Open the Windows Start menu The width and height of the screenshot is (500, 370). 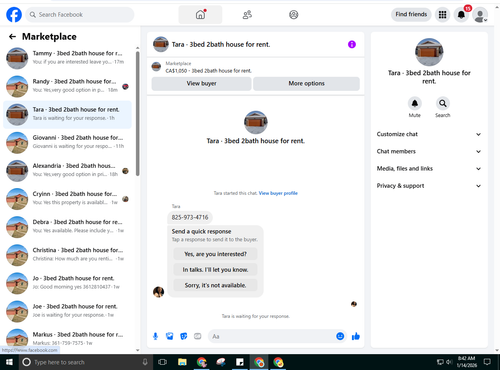point(9,362)
